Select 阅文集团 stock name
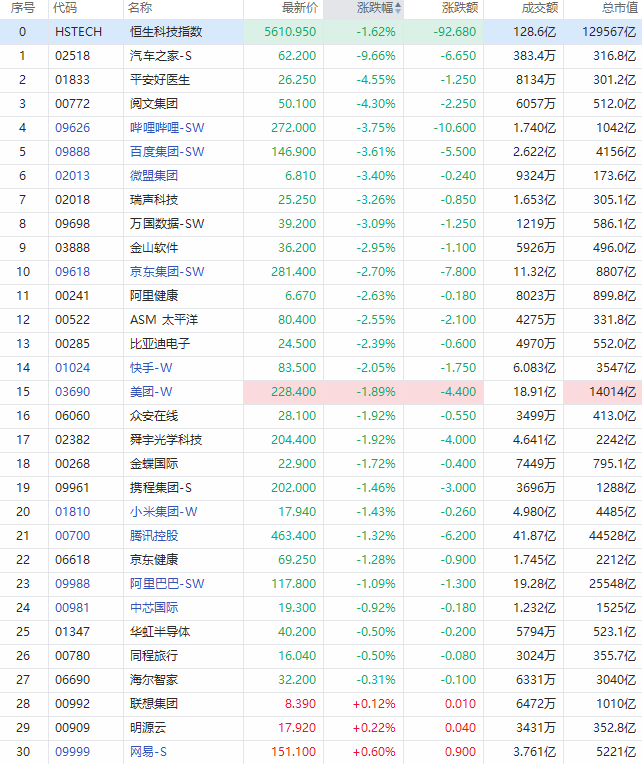The width and height of the screenshot is (642, 764). pos(154,104)
